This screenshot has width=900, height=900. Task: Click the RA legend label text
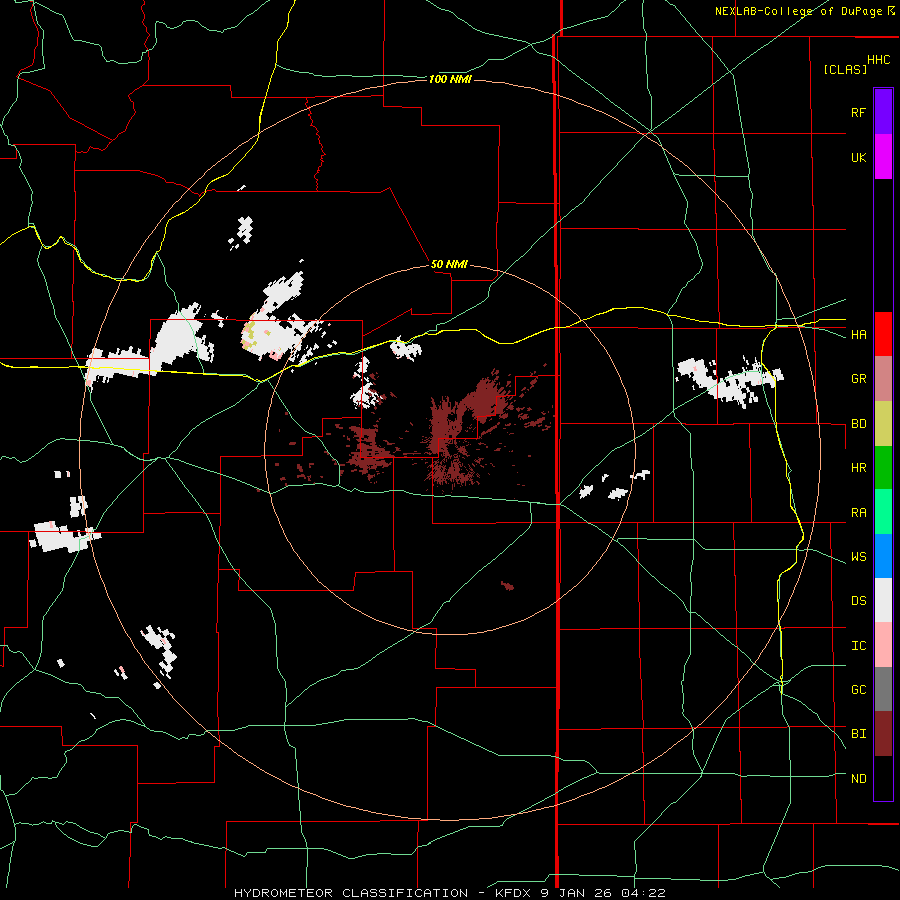(859, 513)
